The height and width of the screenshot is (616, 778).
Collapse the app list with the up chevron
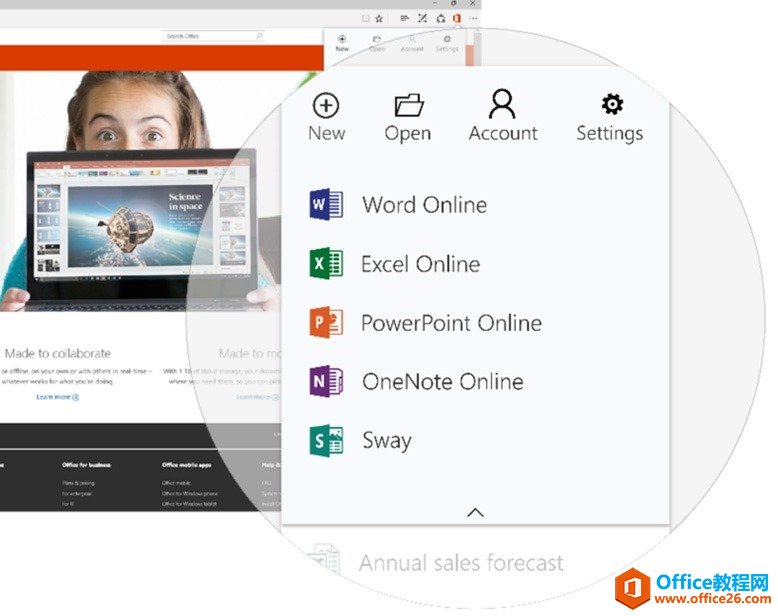(475, 512)
